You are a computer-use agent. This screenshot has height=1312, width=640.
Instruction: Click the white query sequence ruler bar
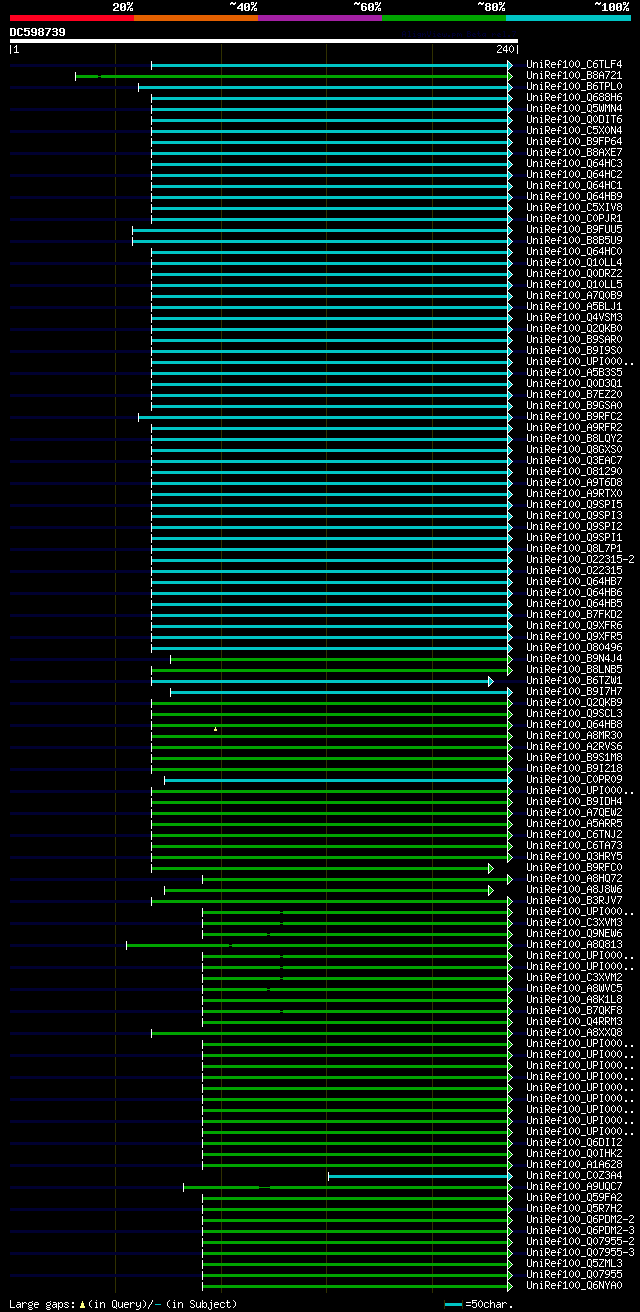[264, 41]
